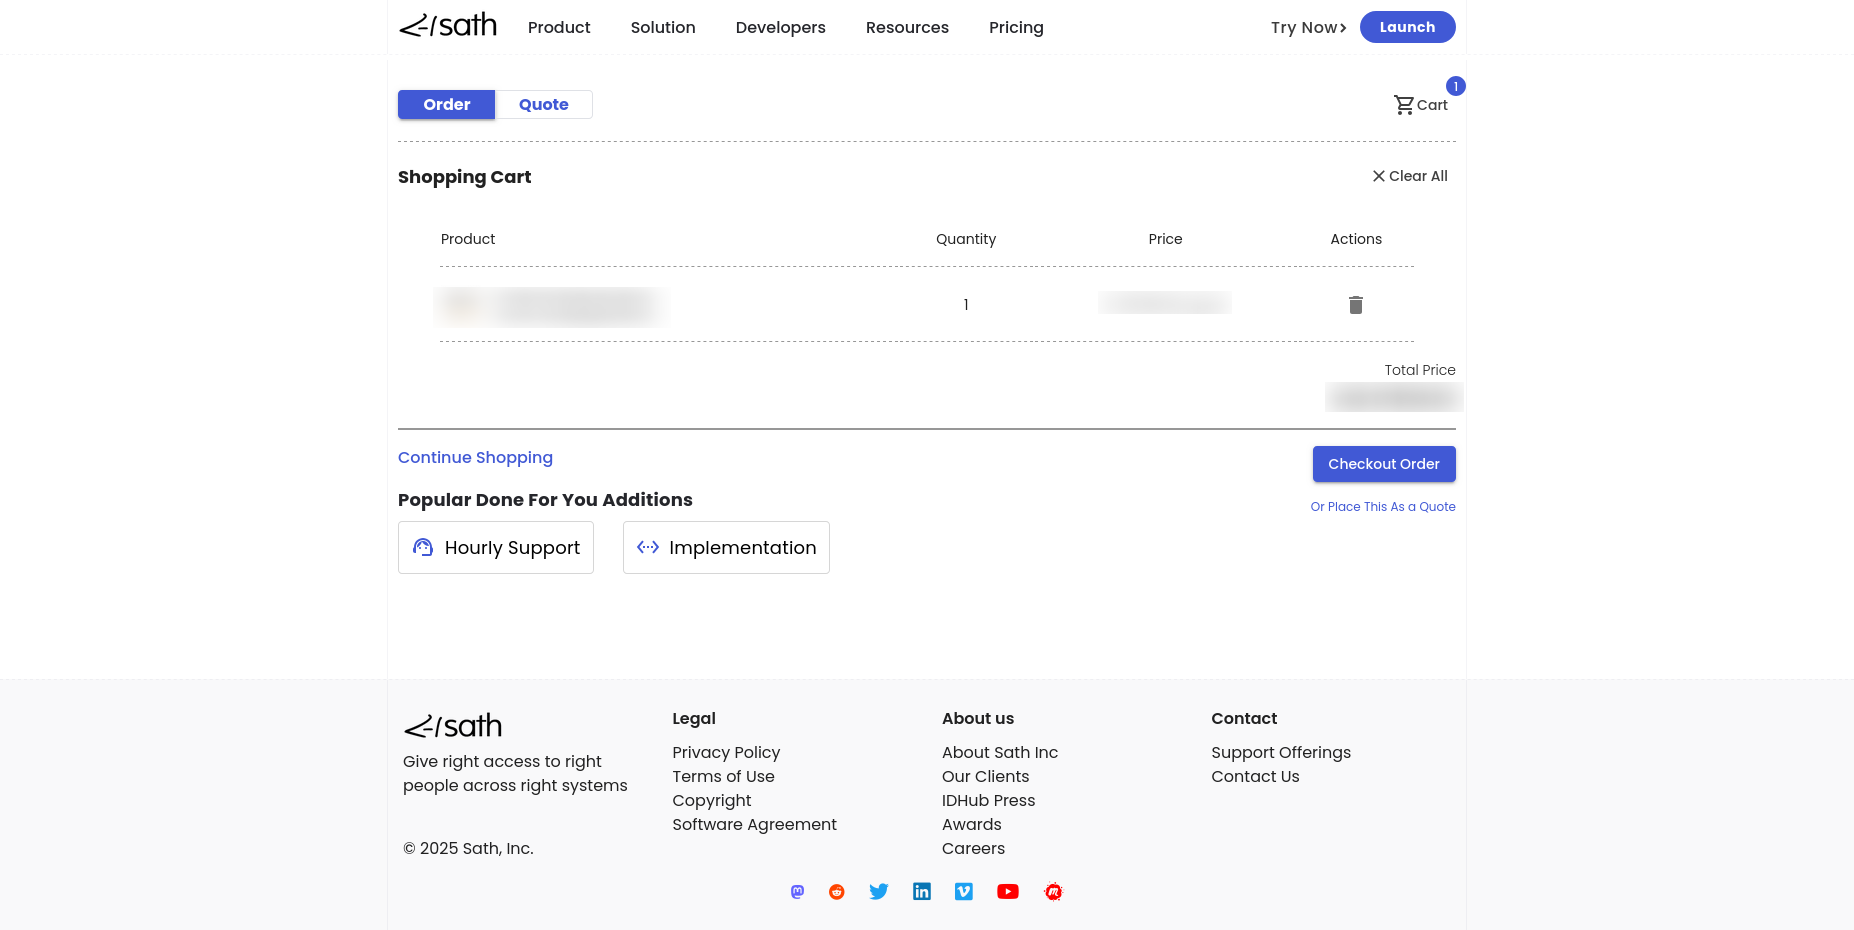This screenshot has height=930, width=1854.
Task: Add Hourly Support to order
Action: tap(496, 548)
